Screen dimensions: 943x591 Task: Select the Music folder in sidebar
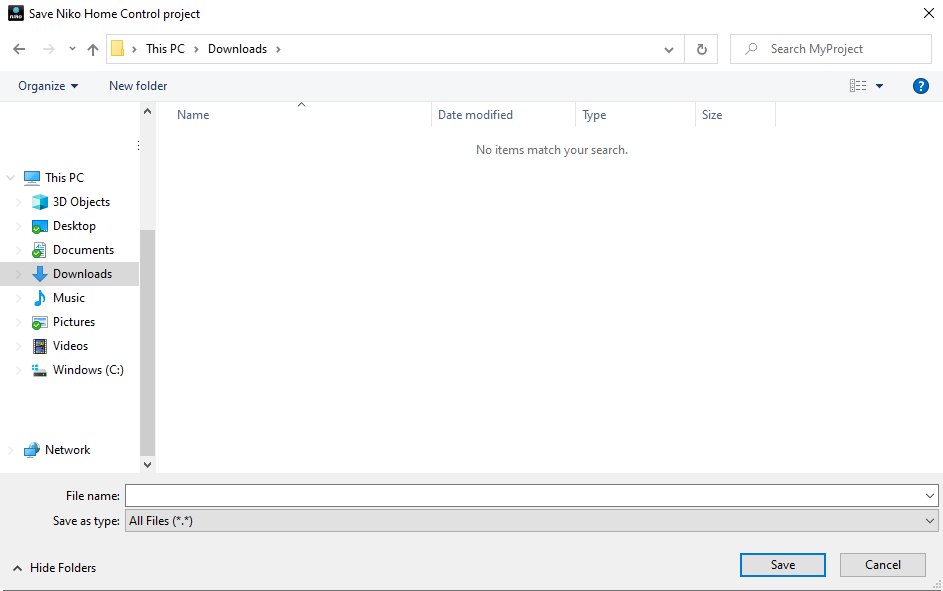68,298
